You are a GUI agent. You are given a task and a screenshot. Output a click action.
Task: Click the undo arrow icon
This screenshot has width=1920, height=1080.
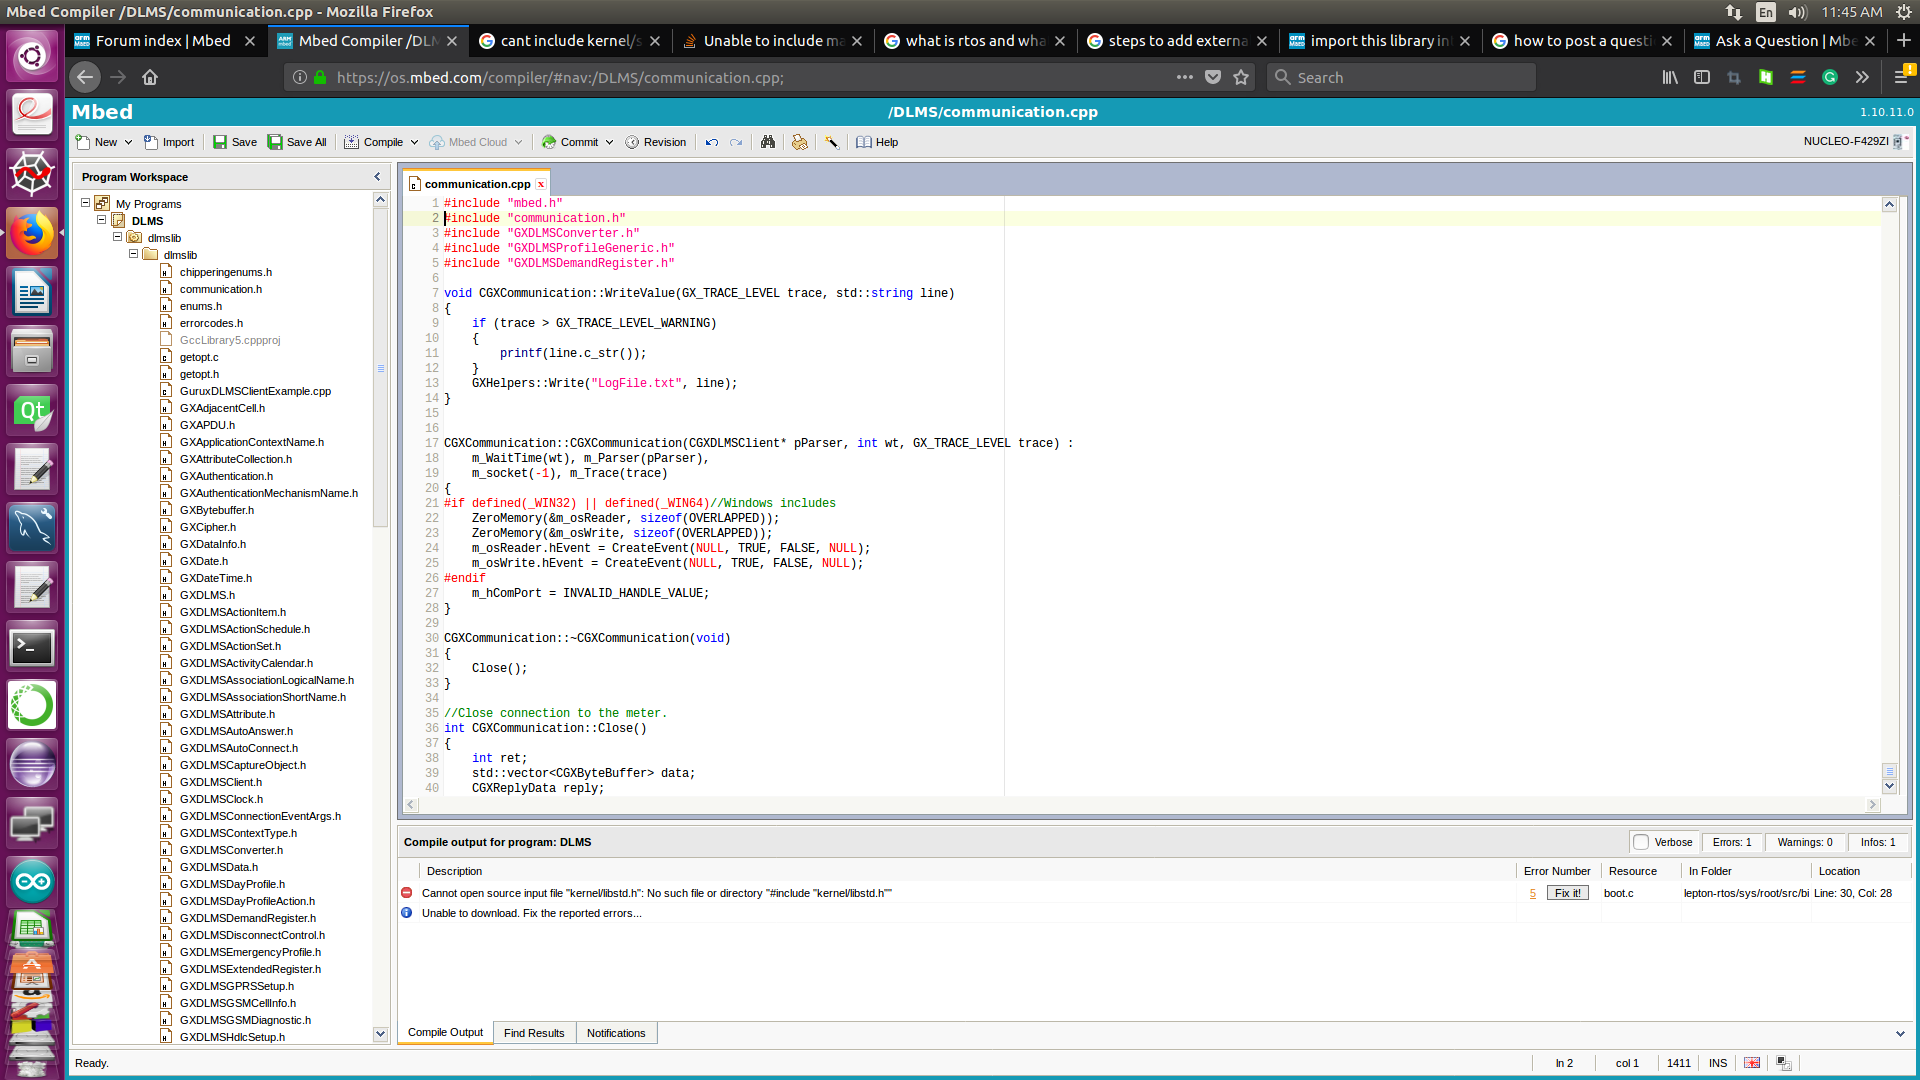[x=712, y=142]
